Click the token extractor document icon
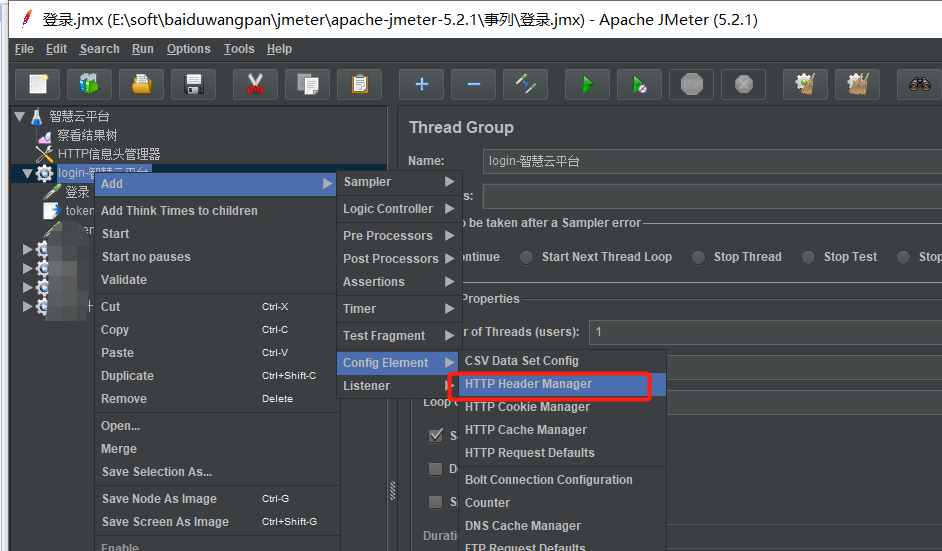 [x=52, y=210]
